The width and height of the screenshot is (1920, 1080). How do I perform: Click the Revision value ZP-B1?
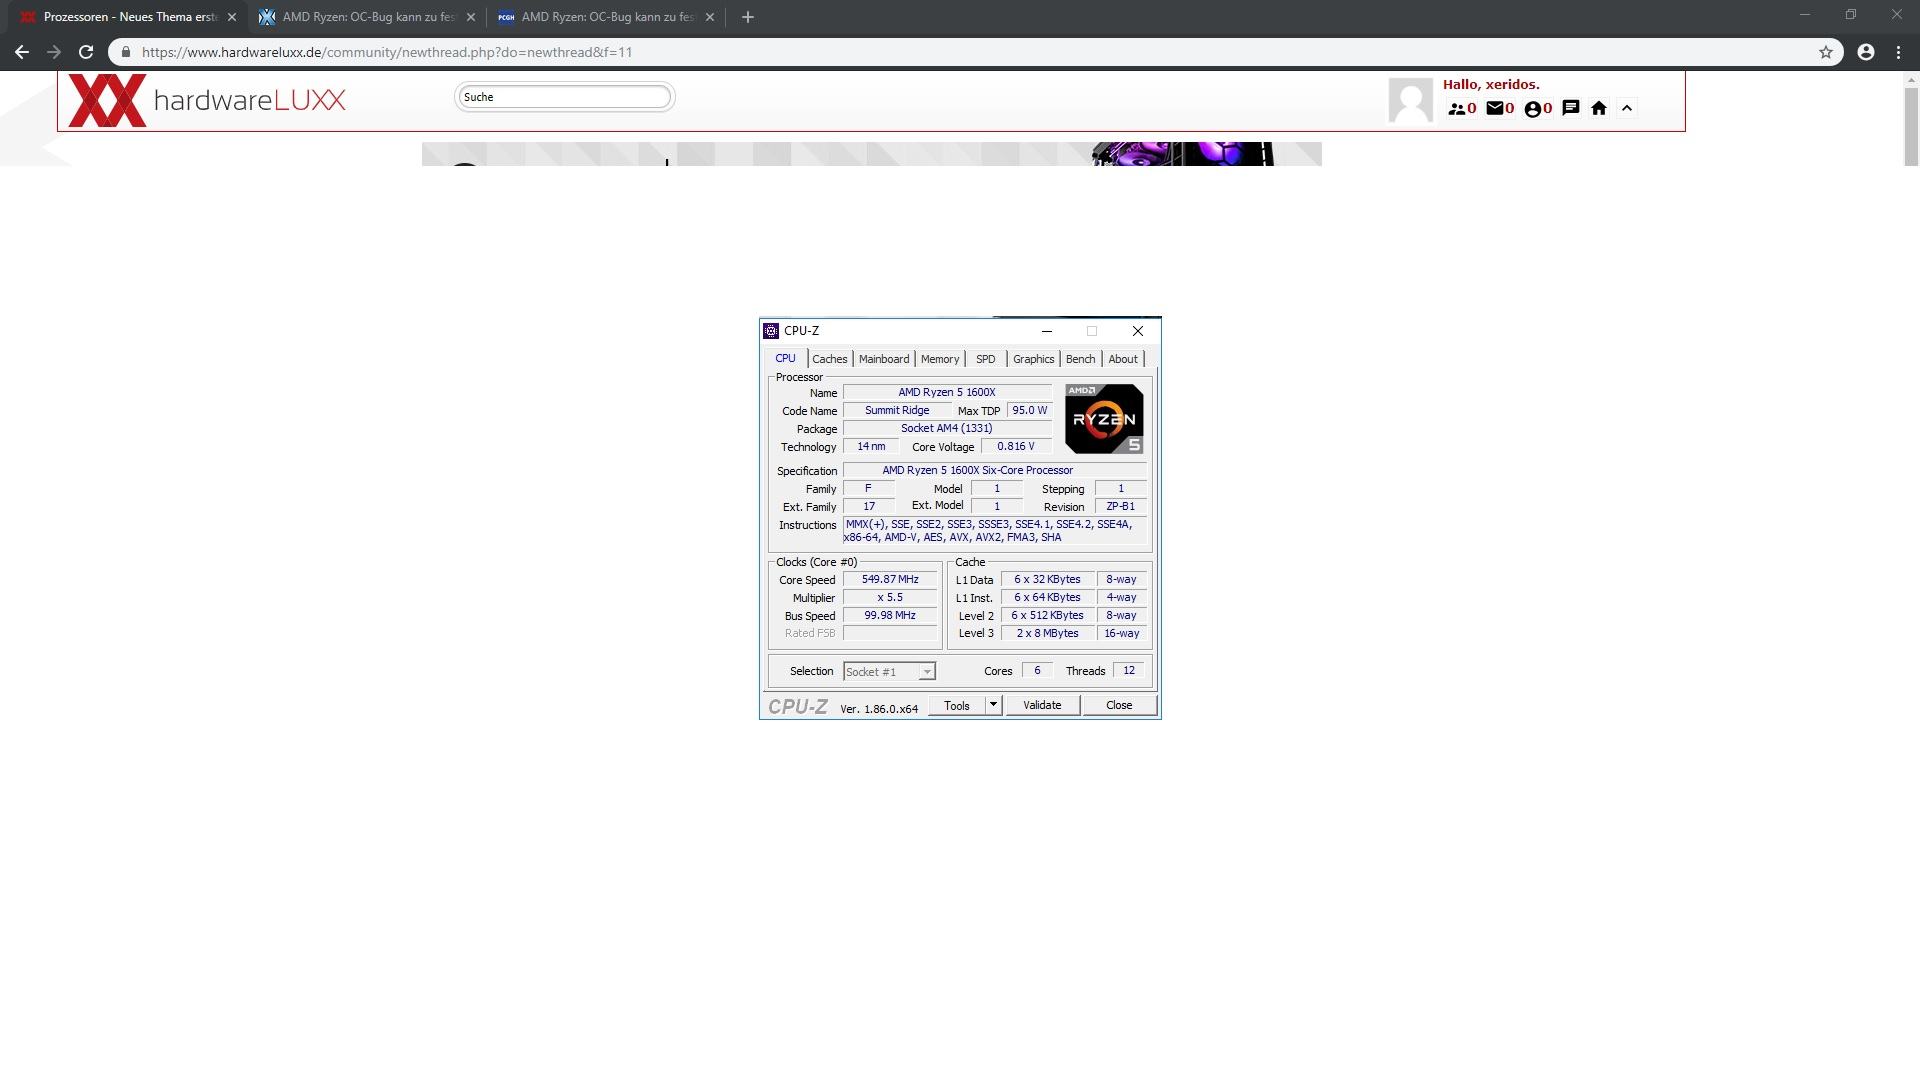1120,507
